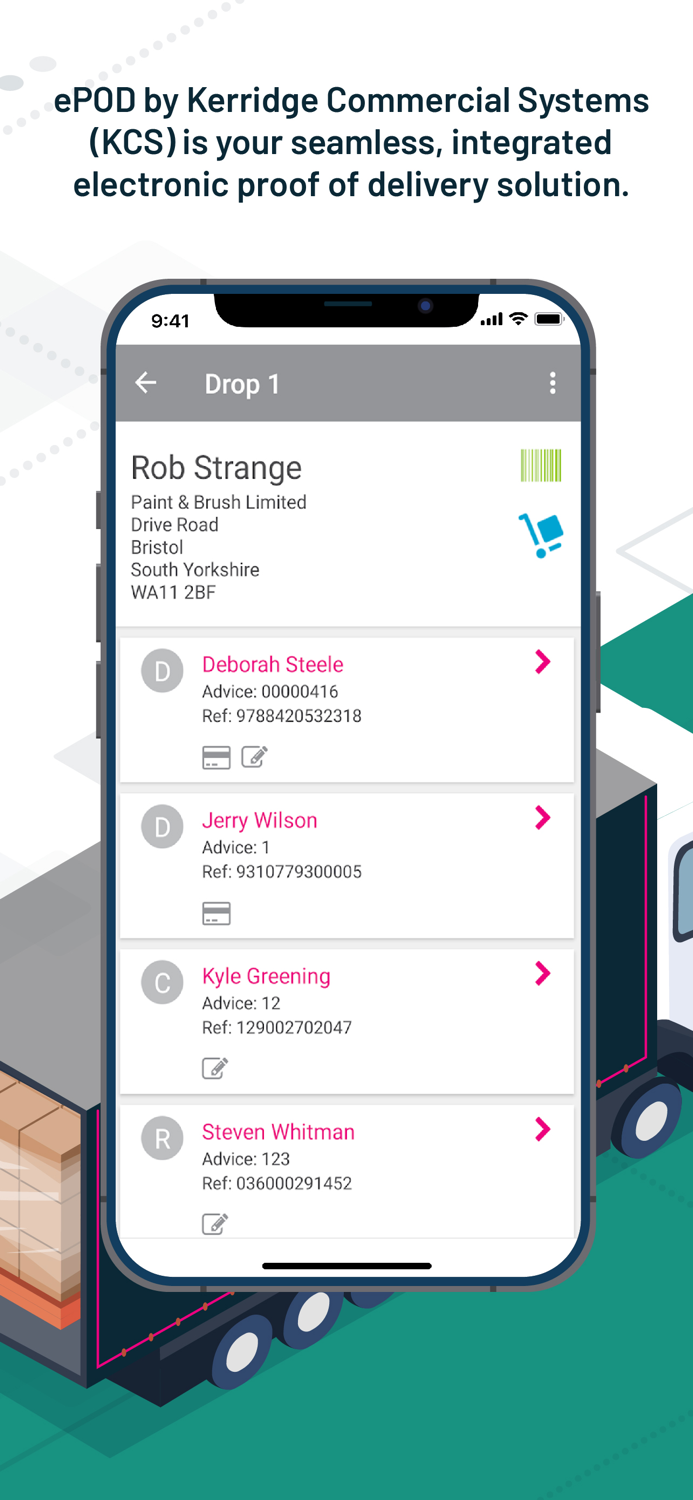Select Advice: 1 under Jerry Wilson

pos(236,847)
